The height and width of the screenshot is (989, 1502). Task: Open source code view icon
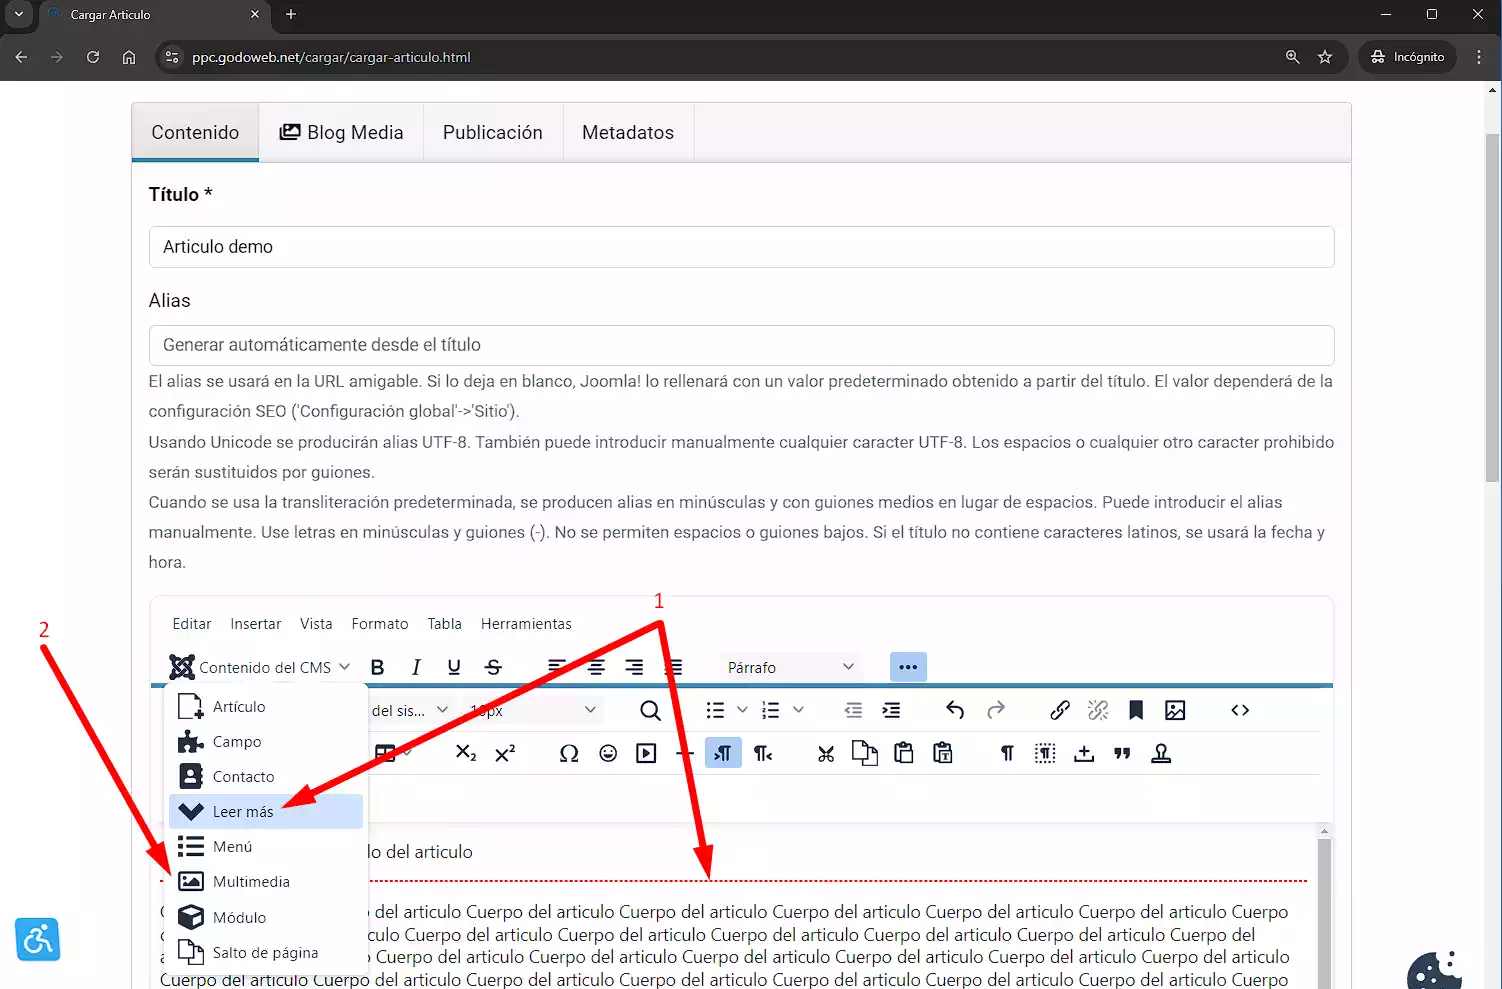tap(1240, 710)
